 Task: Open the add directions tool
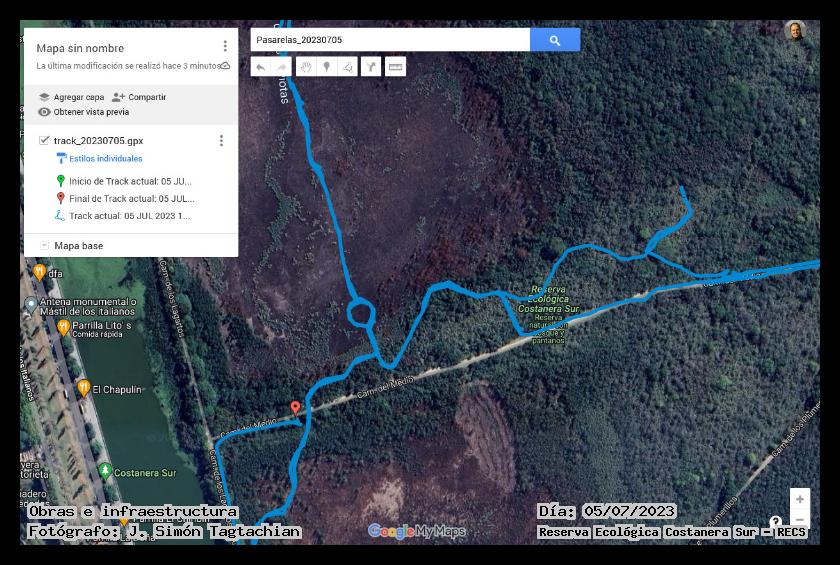370,67
